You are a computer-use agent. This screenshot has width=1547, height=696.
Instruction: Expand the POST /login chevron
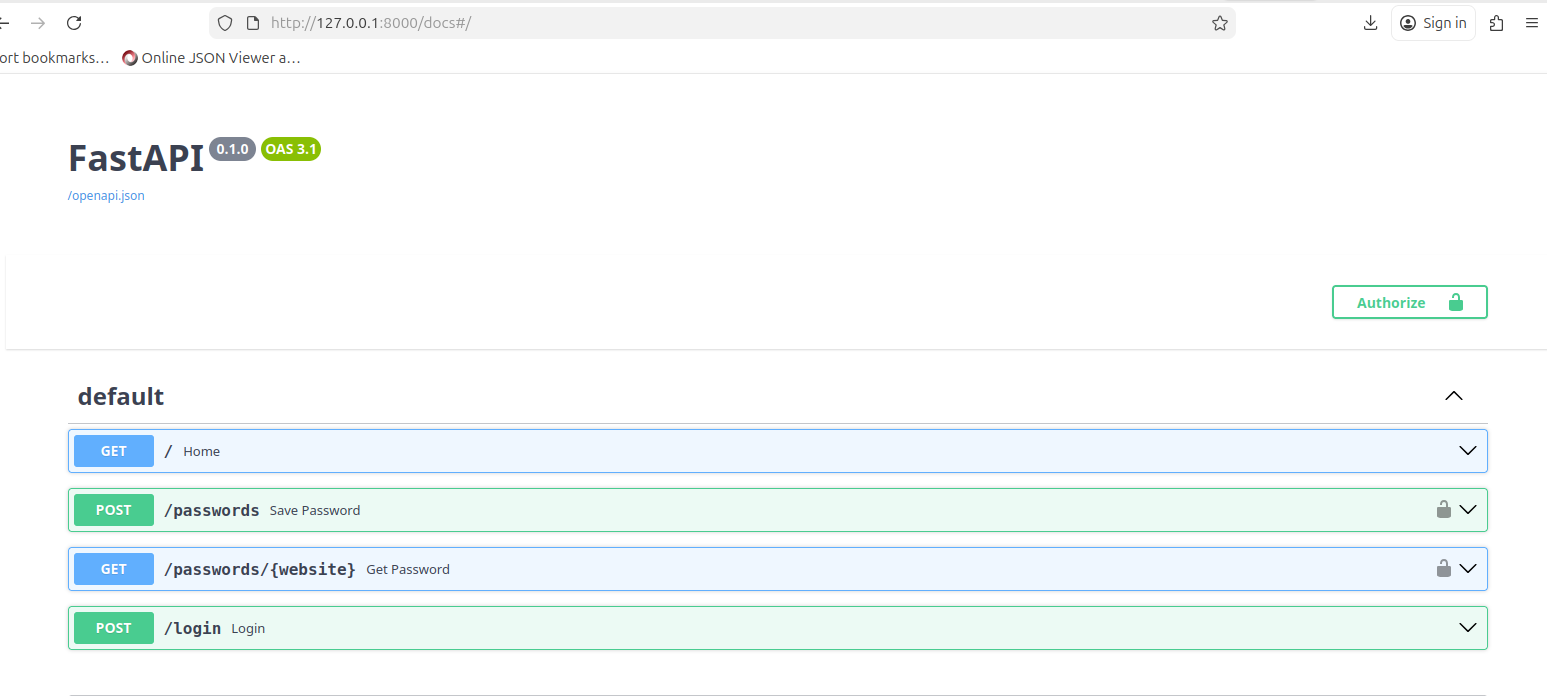pos(1467,628)
